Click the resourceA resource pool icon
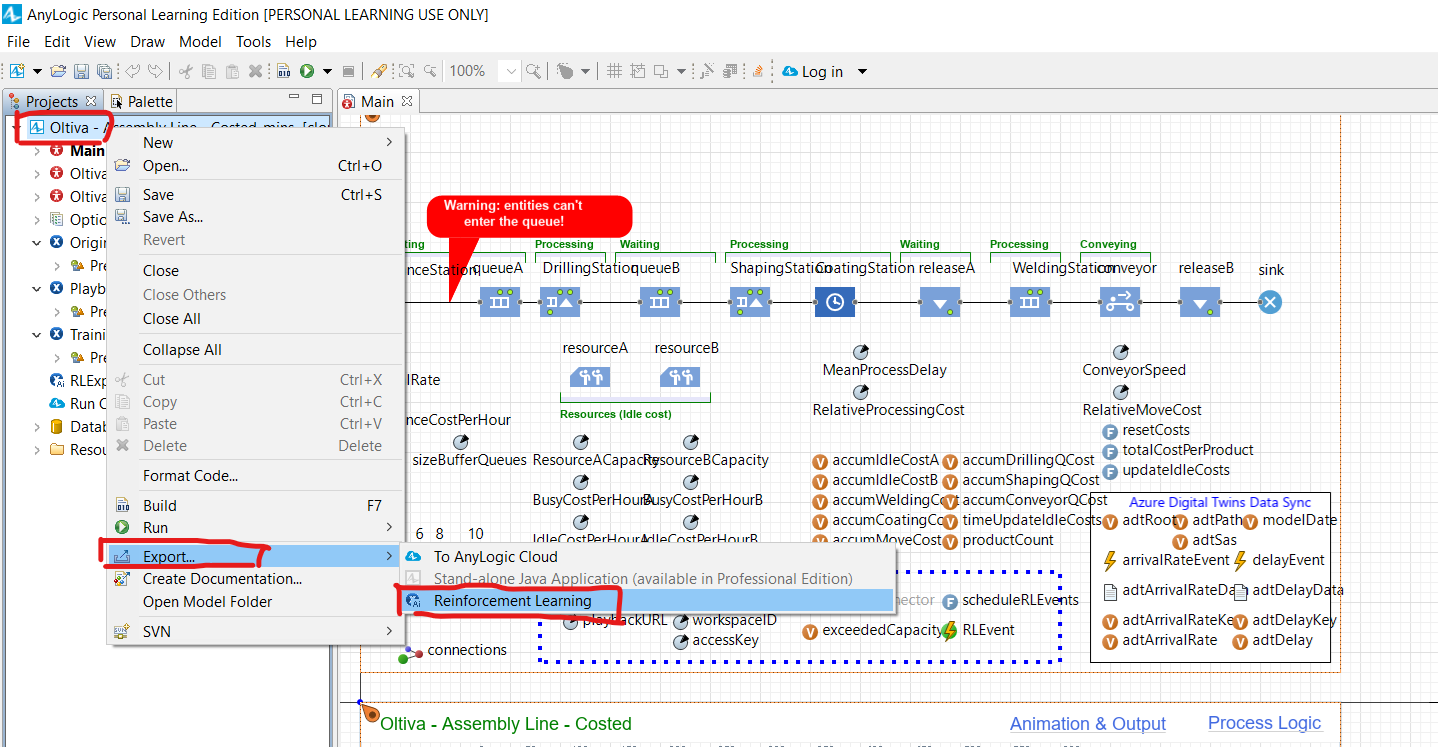The image size is (1438, 747). pos(590,377)
